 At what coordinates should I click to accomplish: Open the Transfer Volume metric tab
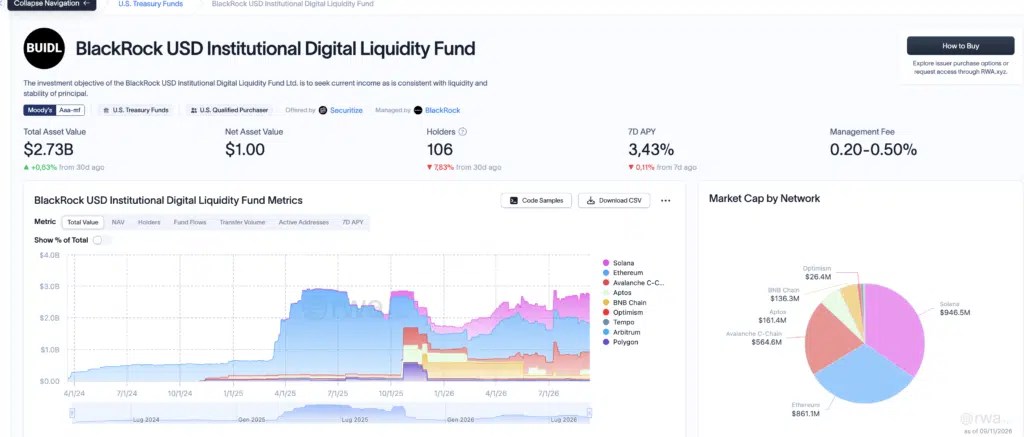[242, 222]
